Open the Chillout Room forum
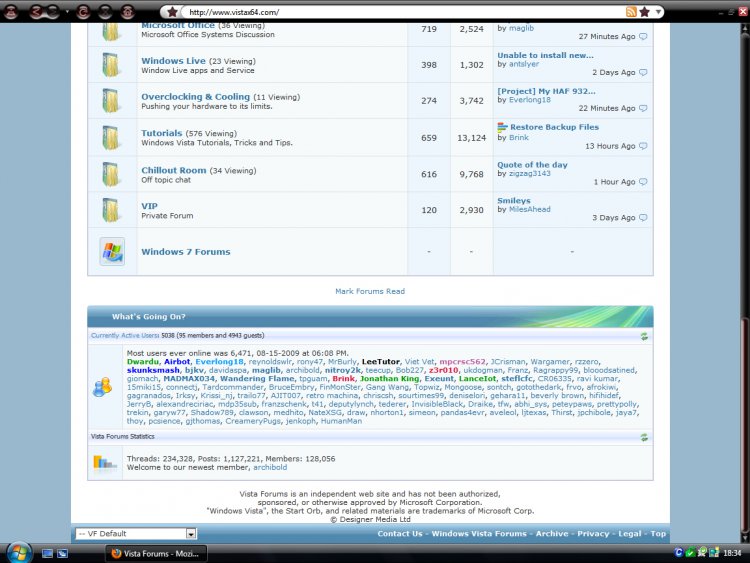750x563 pixels. [x=174, y=170]
